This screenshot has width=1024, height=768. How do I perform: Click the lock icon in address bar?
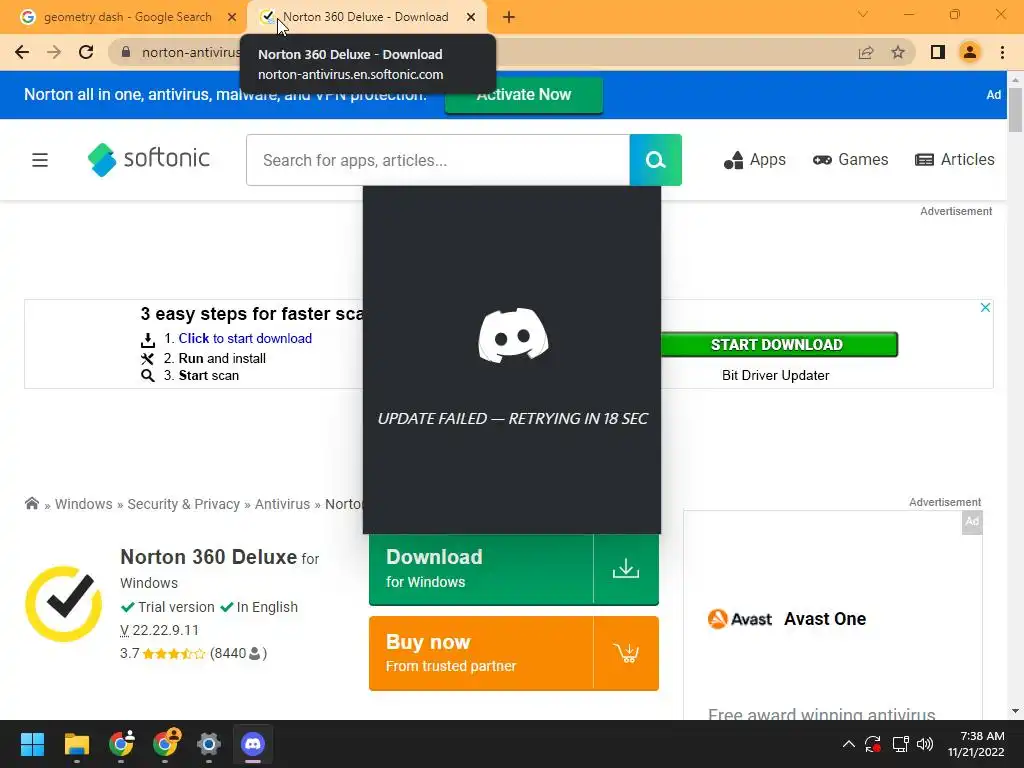pyautogui.click(x=126, y=52)
